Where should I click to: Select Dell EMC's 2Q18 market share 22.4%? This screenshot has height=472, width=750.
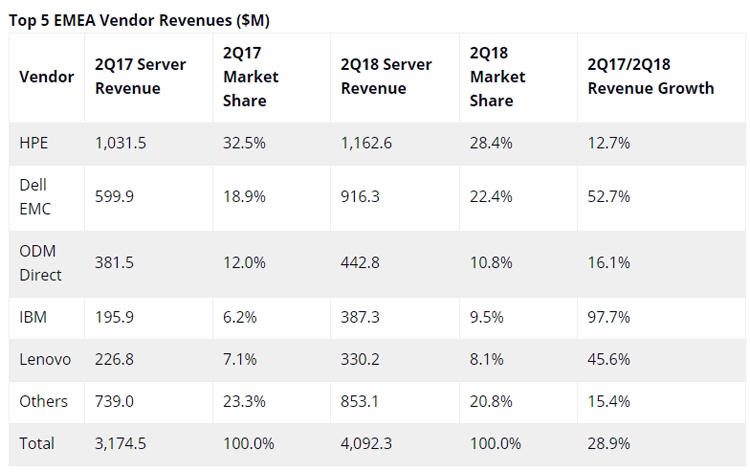[x=491, y=197]
